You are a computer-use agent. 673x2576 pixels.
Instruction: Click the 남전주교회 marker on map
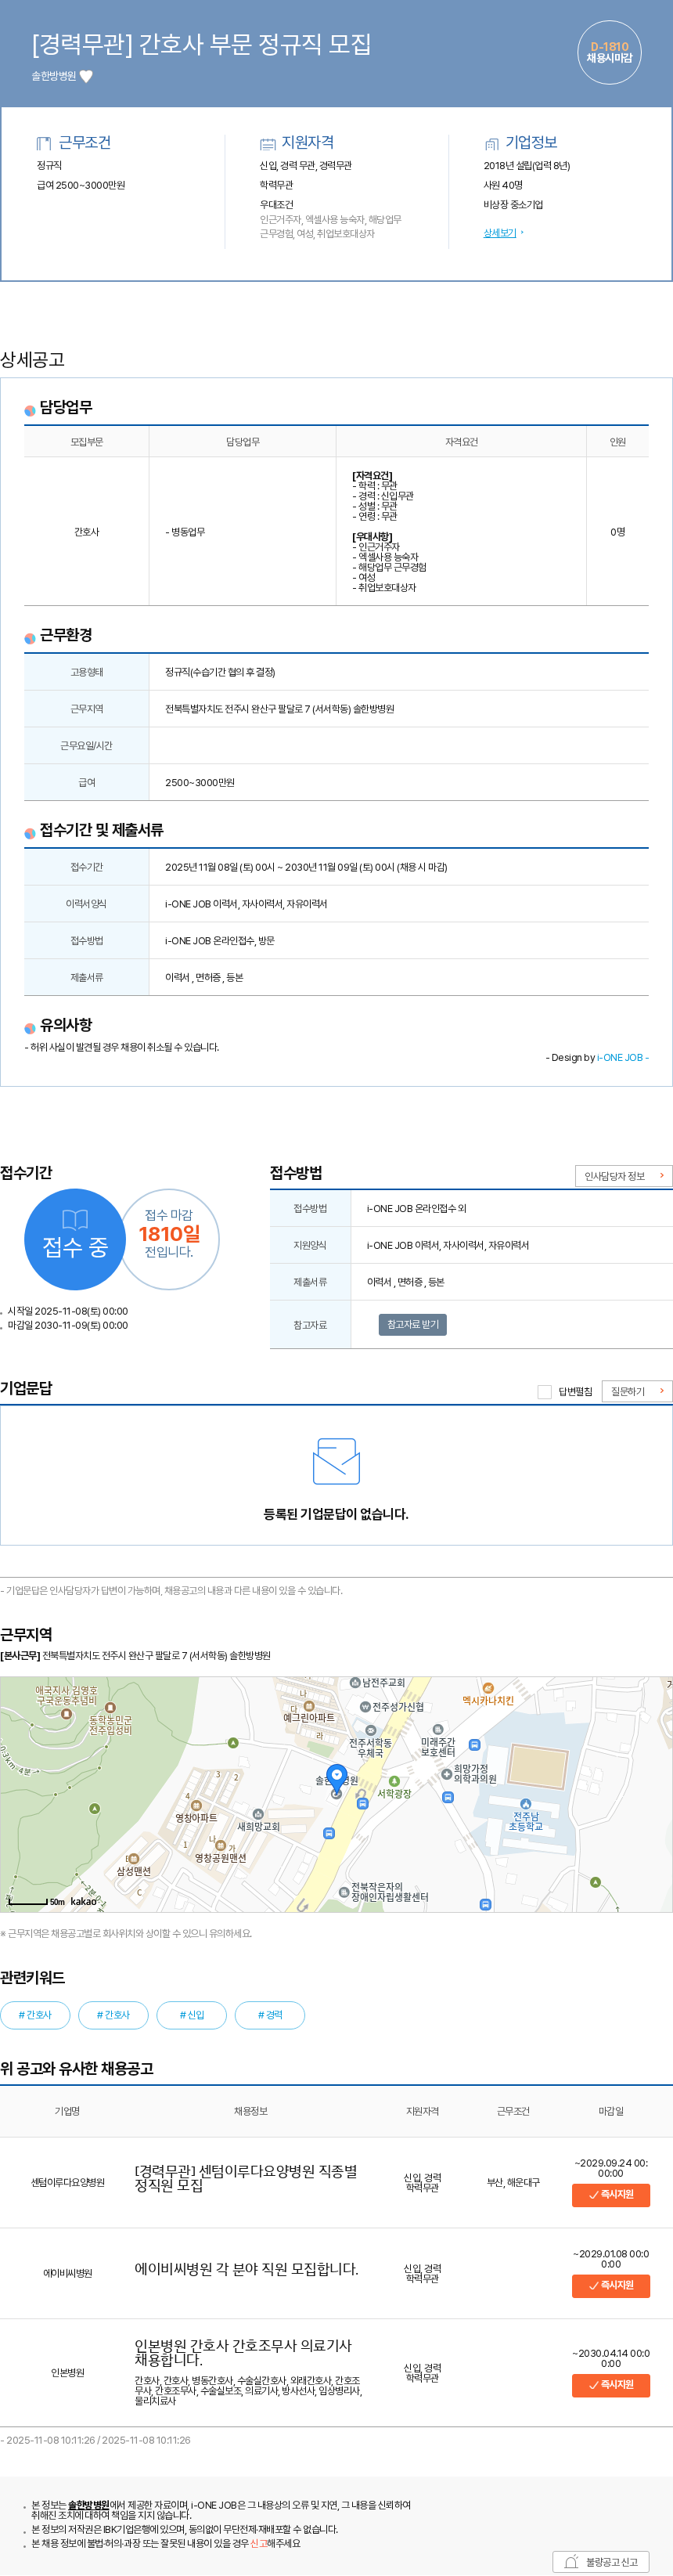tap(355, 1683)
